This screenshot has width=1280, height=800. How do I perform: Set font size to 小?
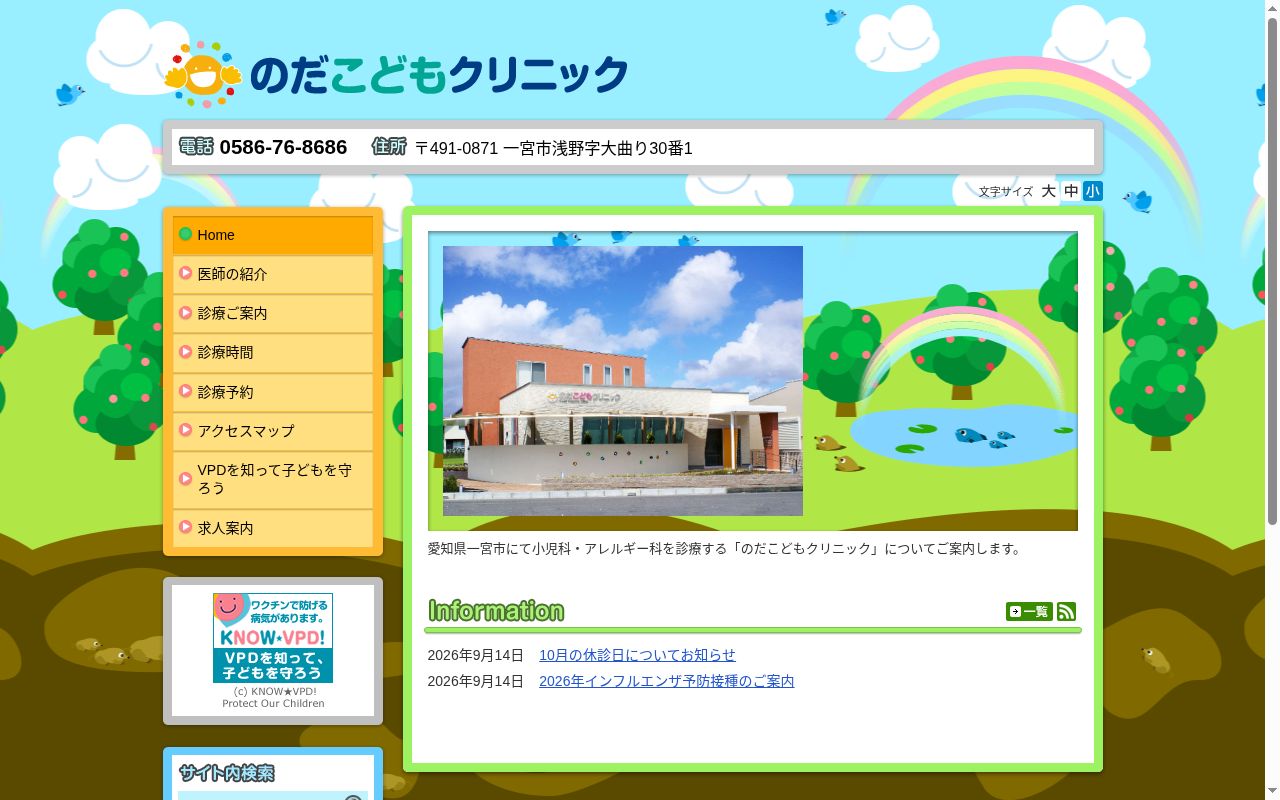click(1093, 191)
